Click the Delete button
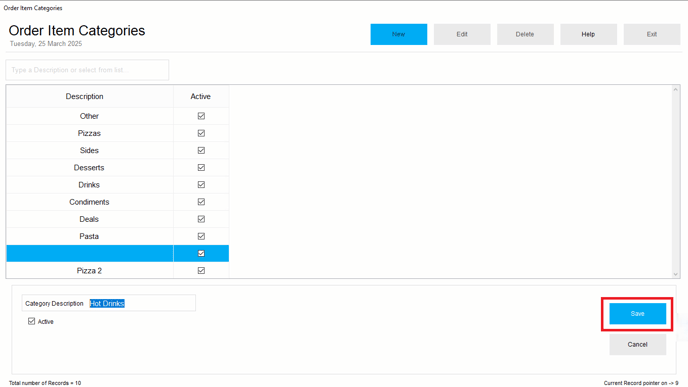The height and width of the screenshot is (387, 688). (x=525, y=34)
